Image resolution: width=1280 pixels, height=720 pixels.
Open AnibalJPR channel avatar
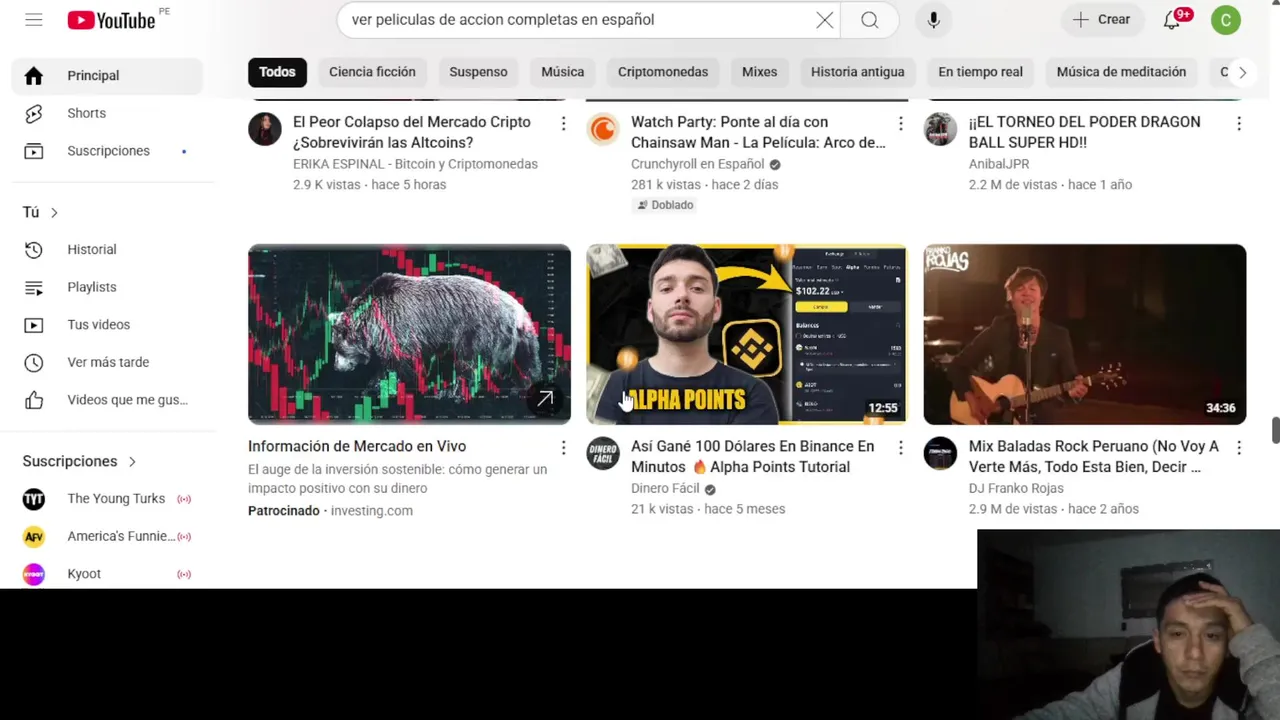940,129
